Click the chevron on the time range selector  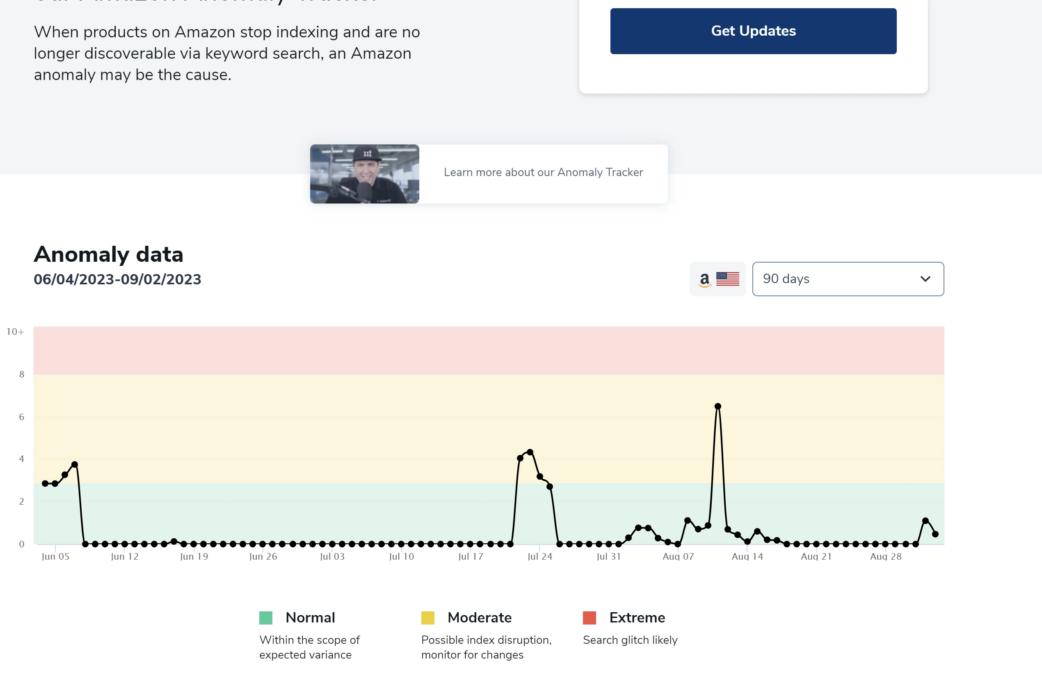[x=926, y=279]
